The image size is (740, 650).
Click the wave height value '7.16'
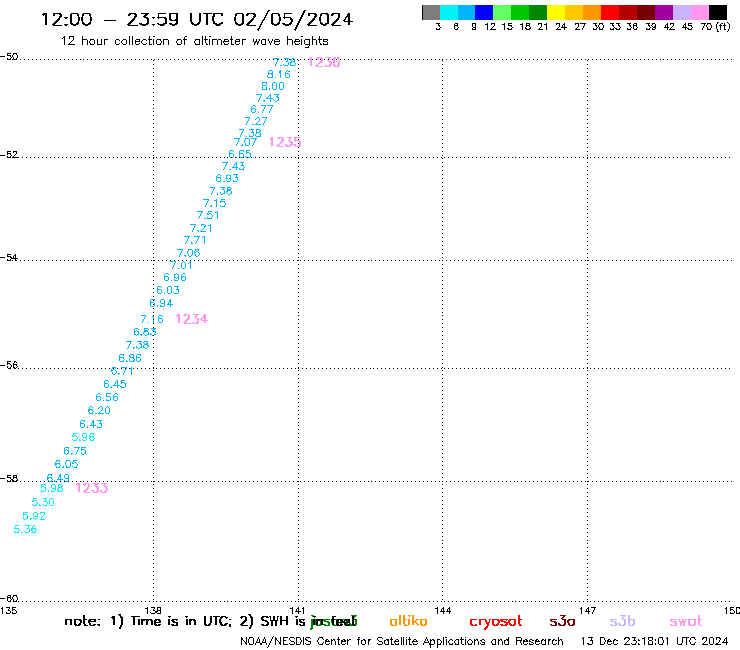(x=152, y=320)
